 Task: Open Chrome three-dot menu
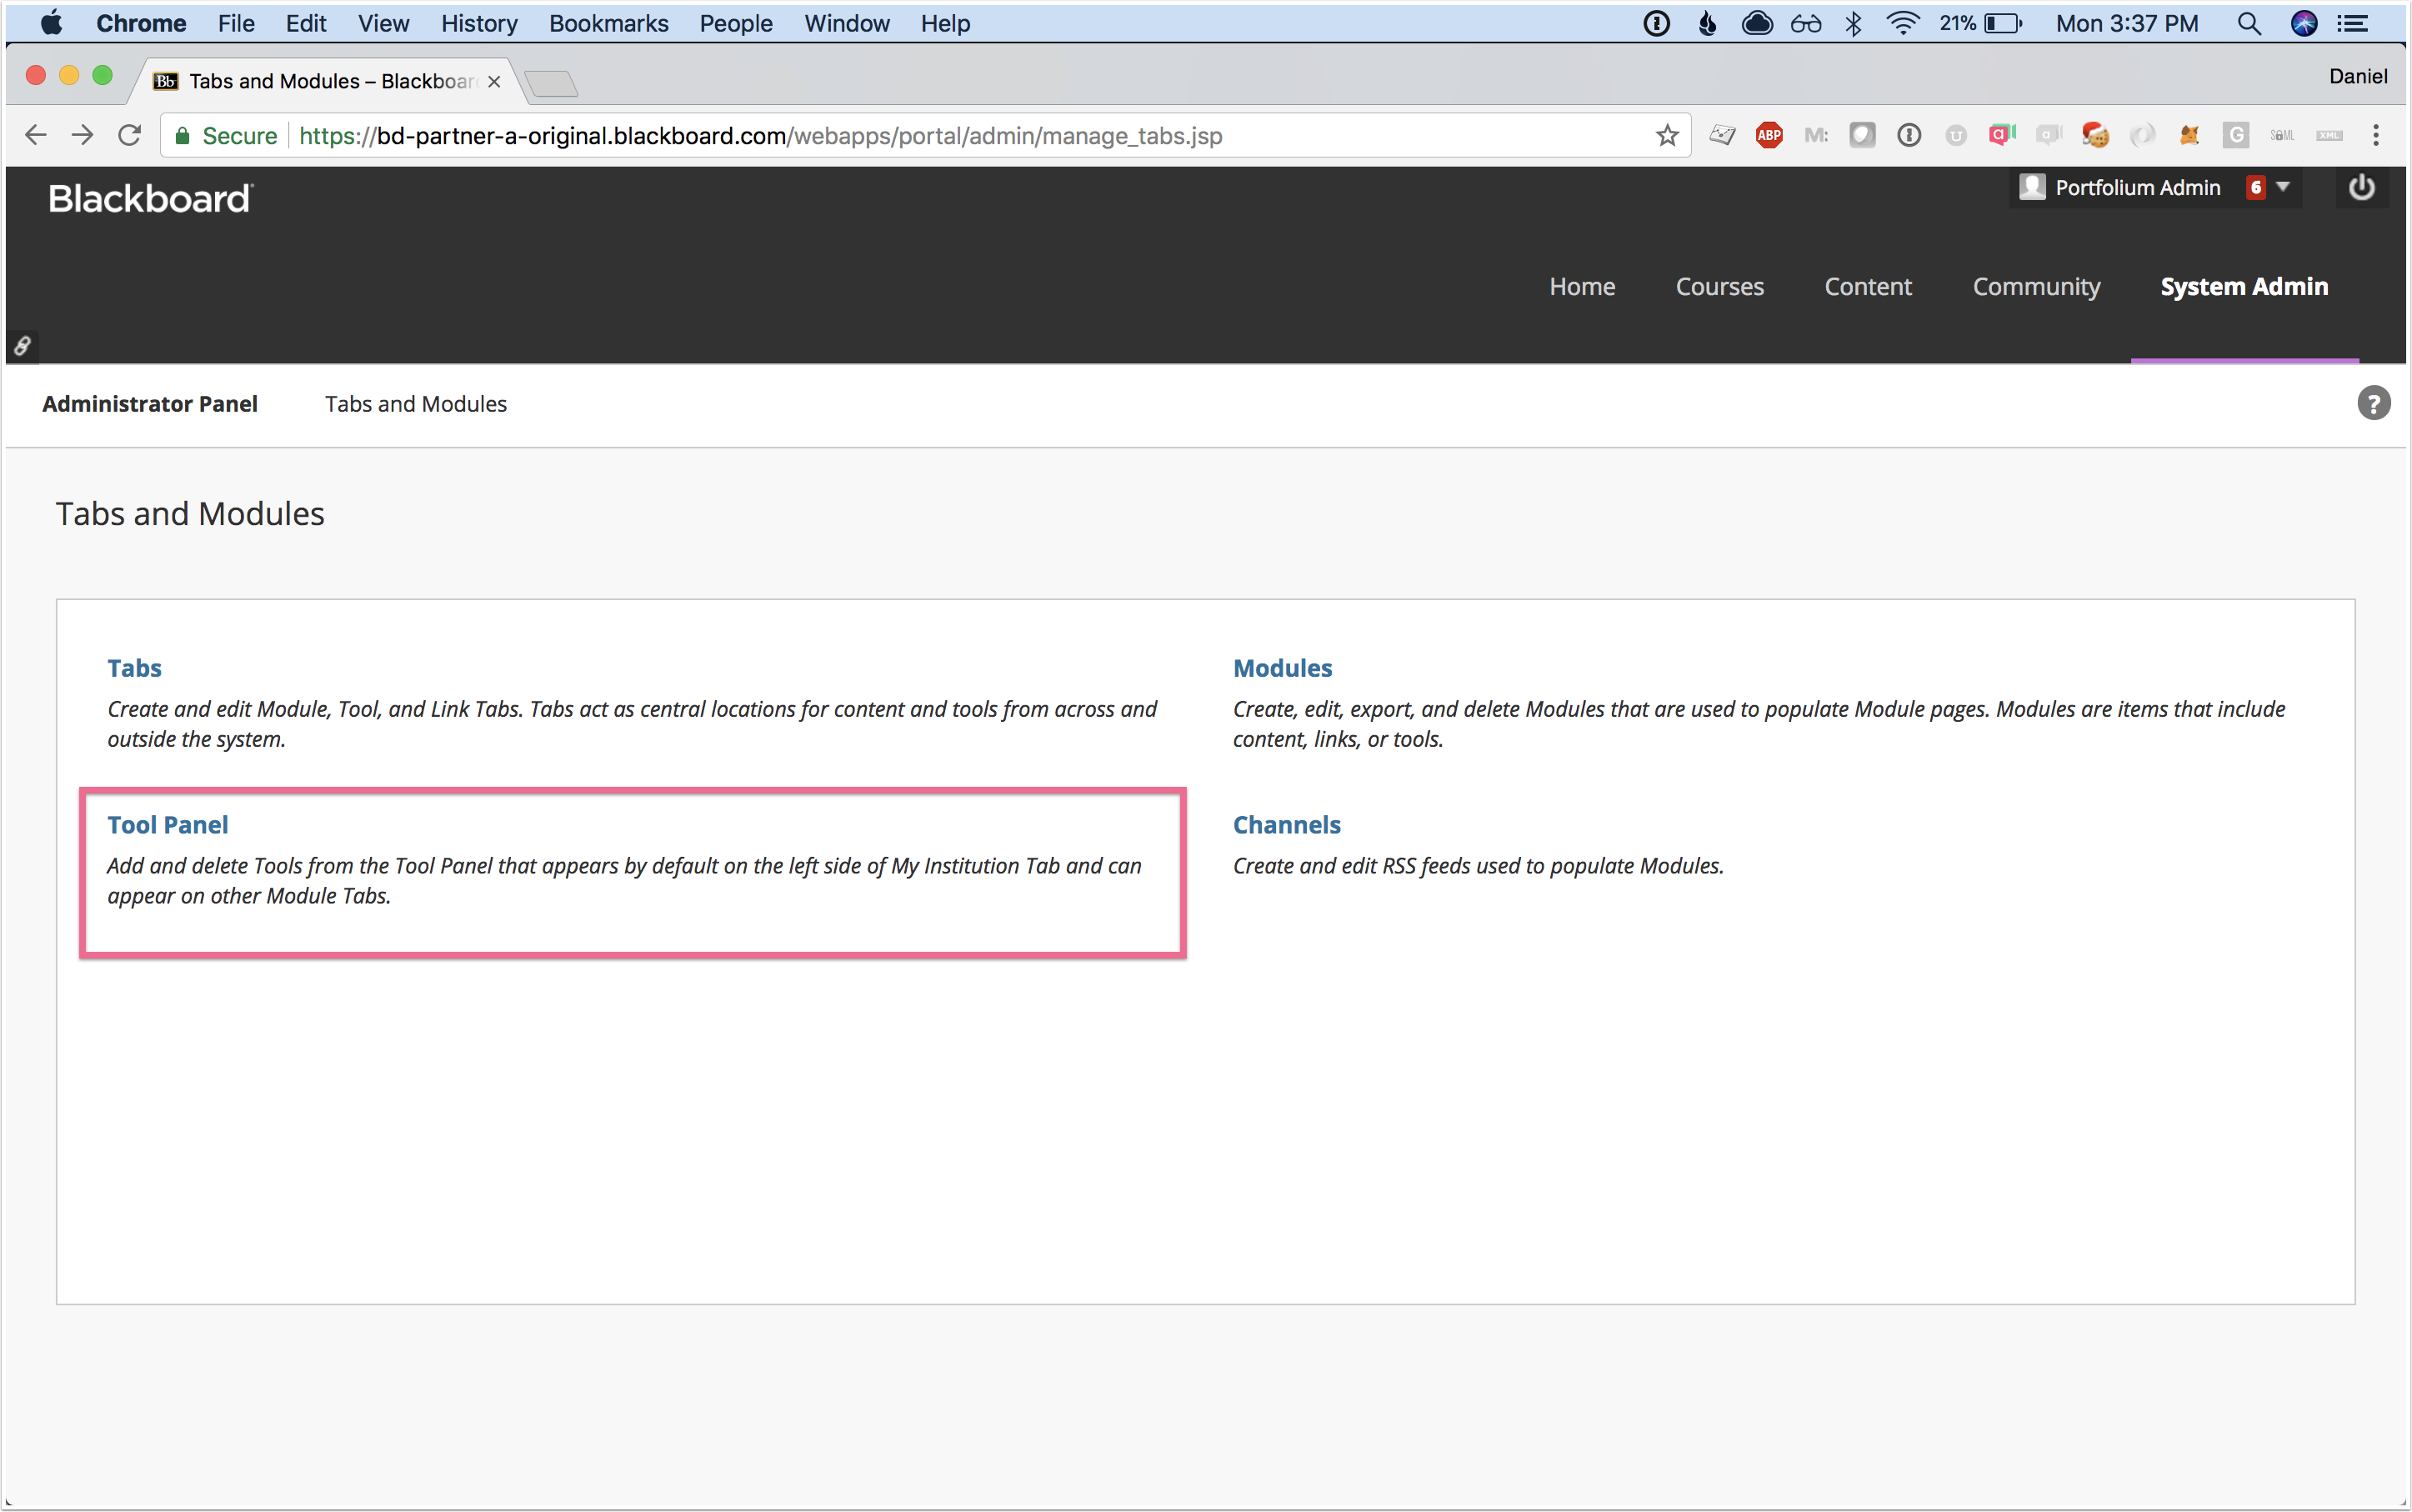(x=2376, y=135)
